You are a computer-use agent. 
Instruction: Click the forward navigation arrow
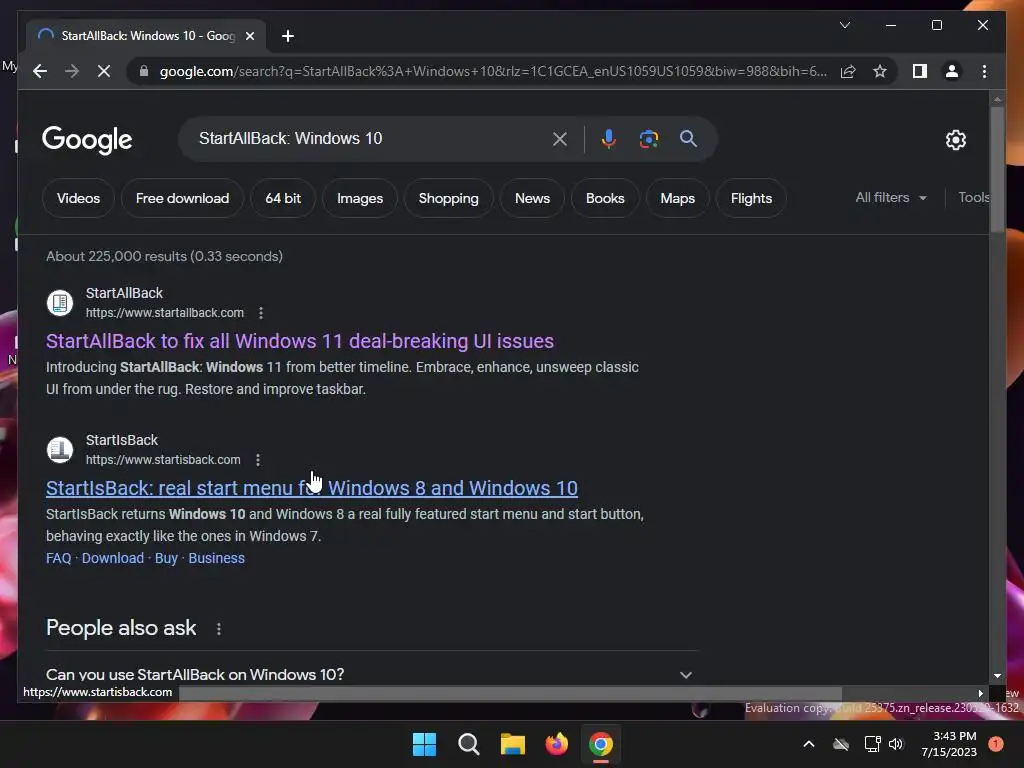(72, 71)
